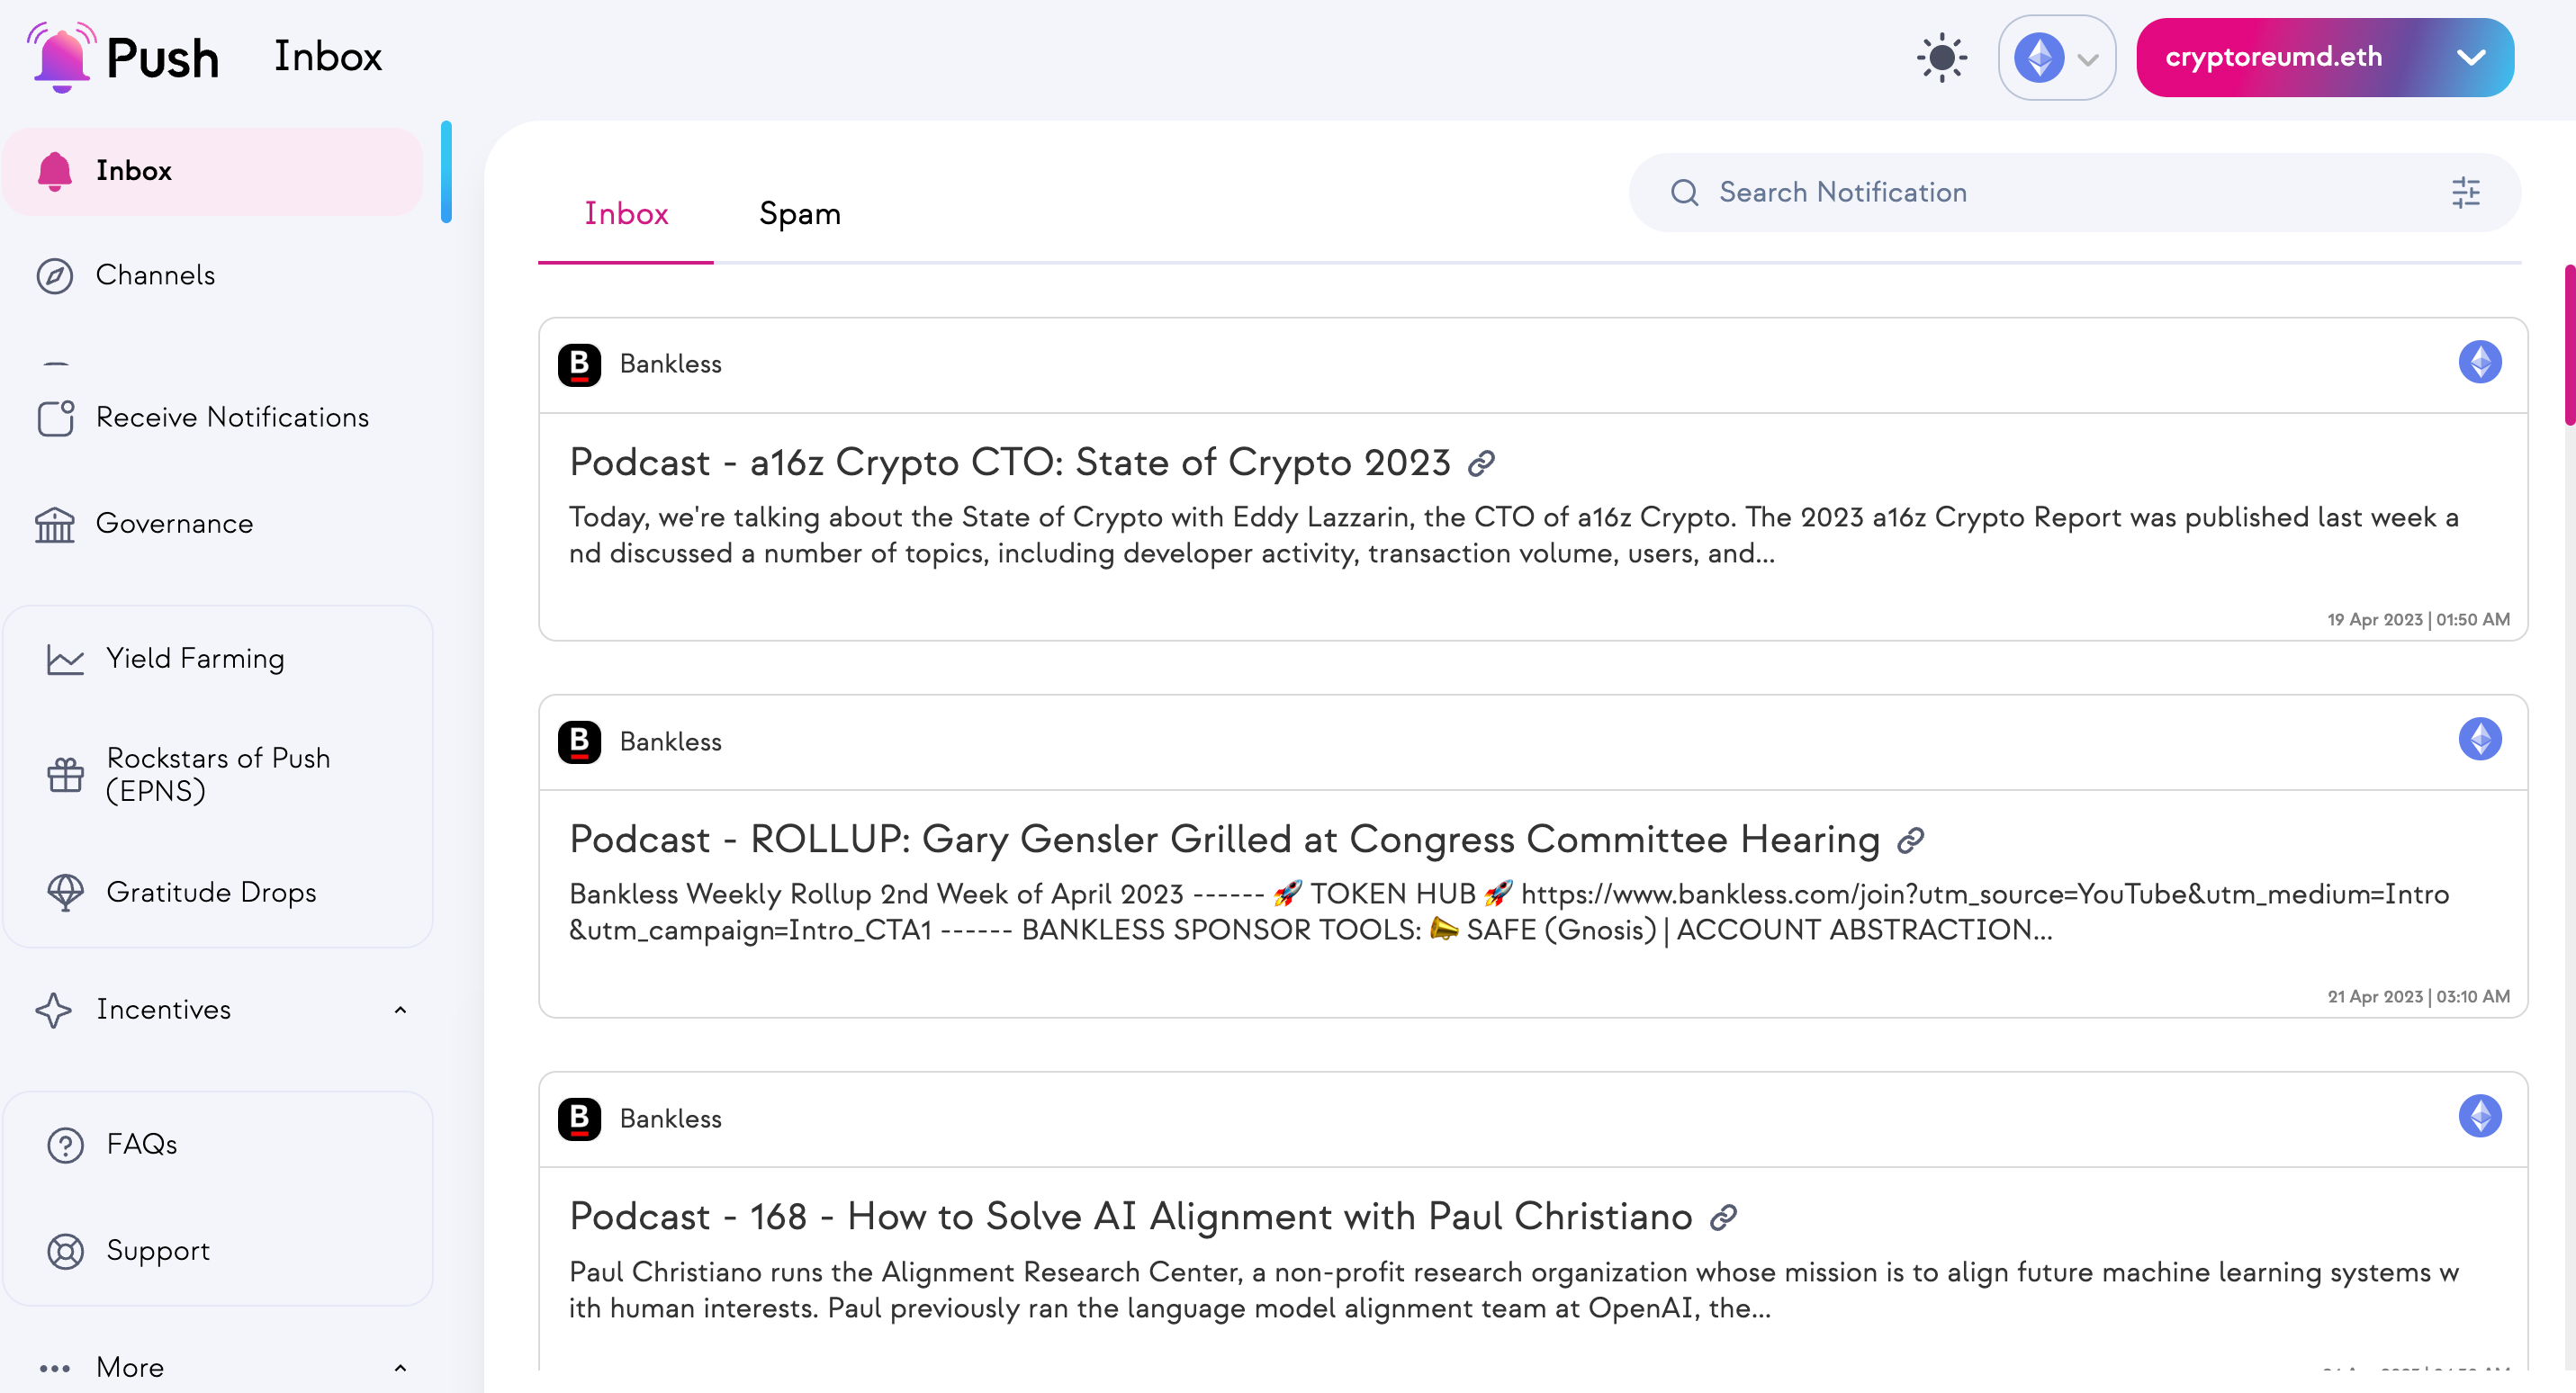Click the Search Notification field
Image resolution: width=2576 pixels, height=1393 pixels.
[2000, 192]
